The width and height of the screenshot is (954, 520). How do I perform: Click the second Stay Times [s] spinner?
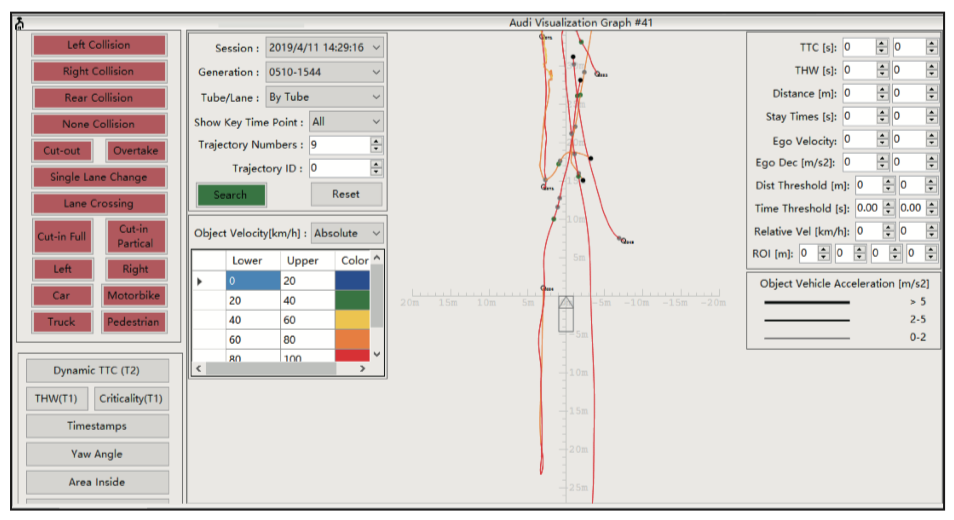coord(931,116)
